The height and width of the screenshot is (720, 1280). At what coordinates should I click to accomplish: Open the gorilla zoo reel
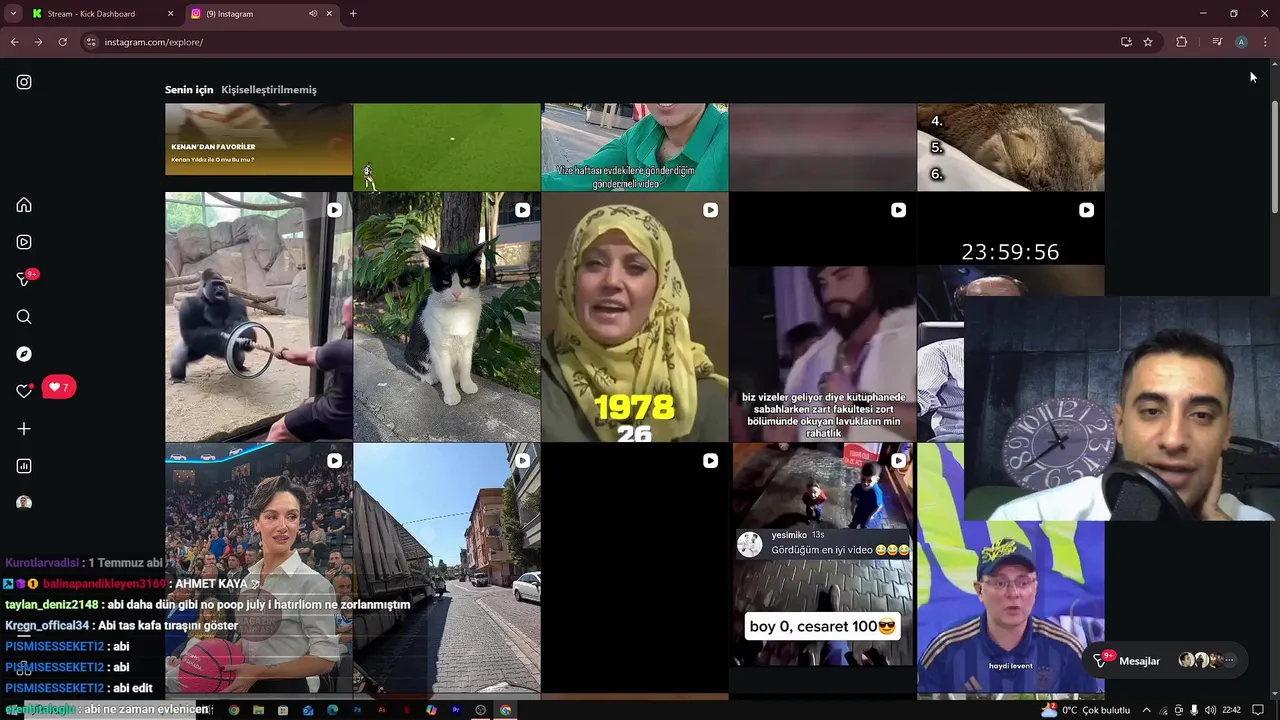(x=258, y=317)
